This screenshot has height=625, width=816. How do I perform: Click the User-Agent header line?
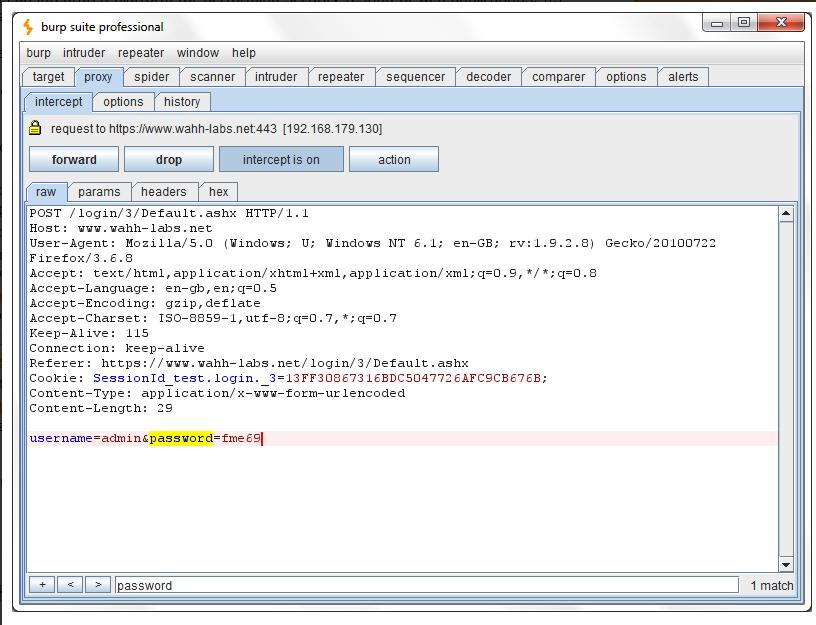[x=373, y=244]
